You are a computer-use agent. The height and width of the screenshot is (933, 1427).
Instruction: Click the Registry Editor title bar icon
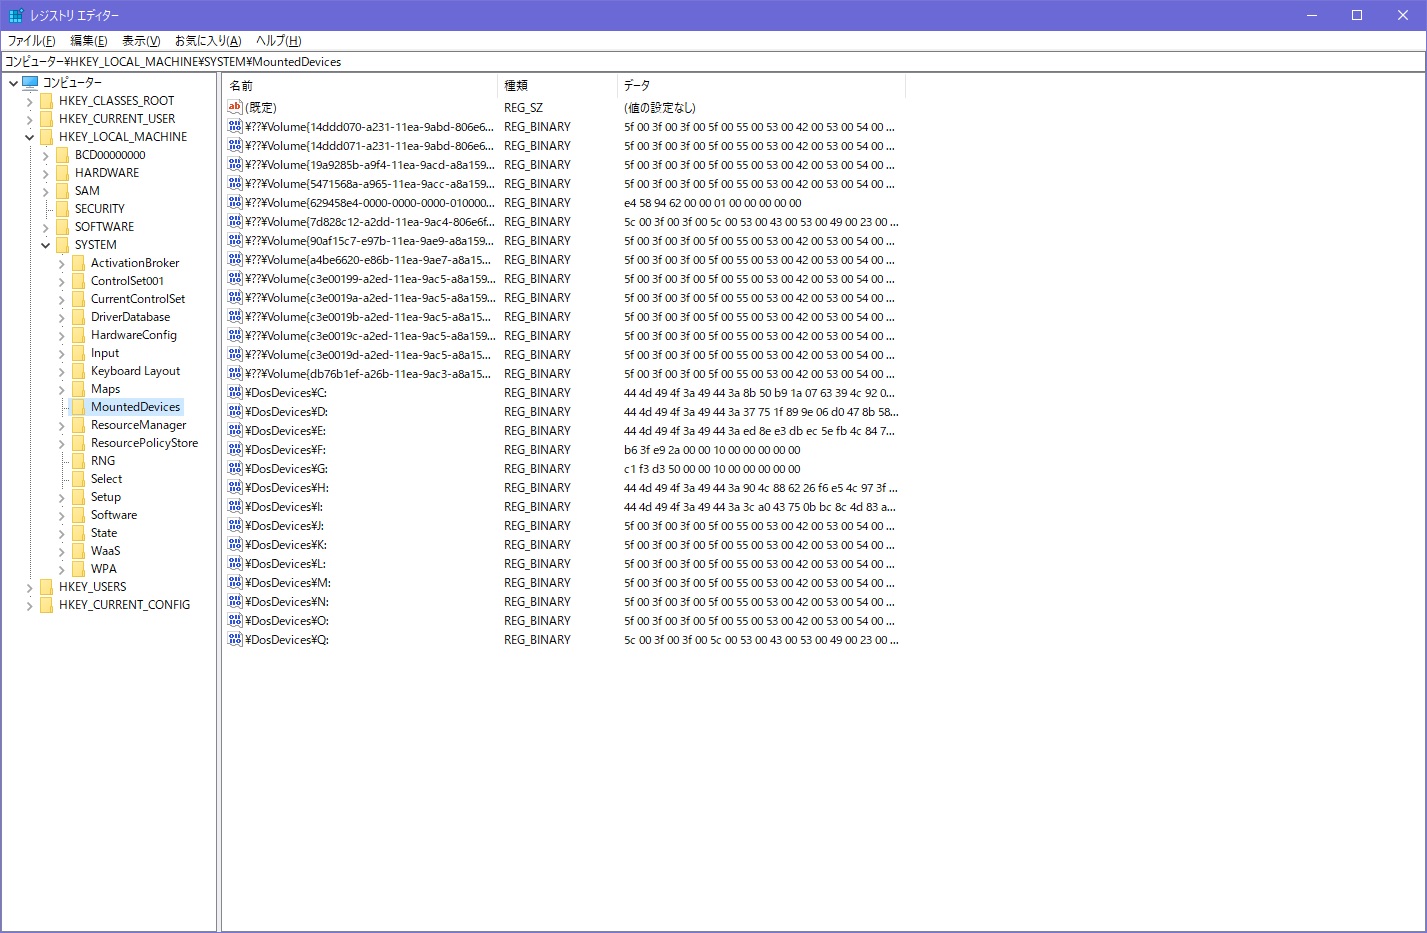(15, 15)
